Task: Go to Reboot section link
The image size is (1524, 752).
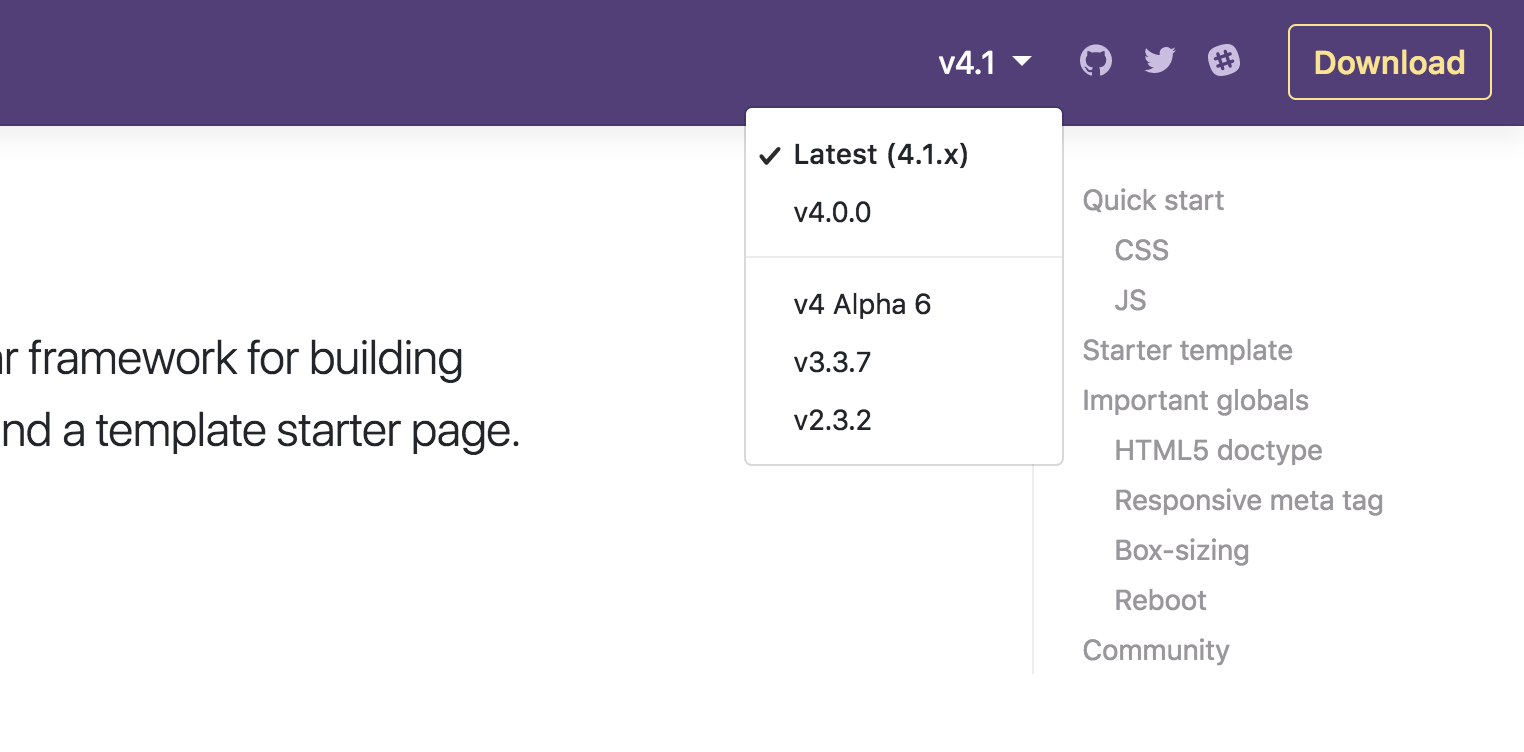Action: point(1160,600)
